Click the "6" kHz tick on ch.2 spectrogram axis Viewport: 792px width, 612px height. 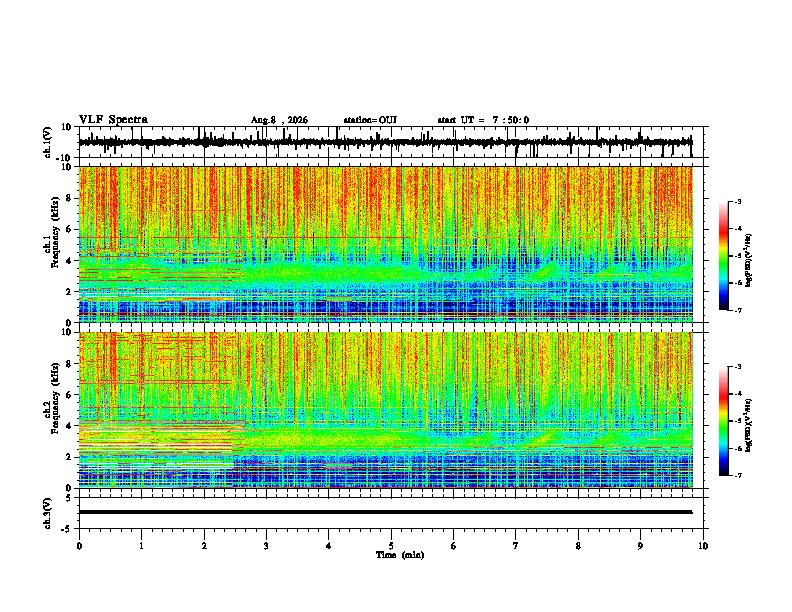coord(69,394)
